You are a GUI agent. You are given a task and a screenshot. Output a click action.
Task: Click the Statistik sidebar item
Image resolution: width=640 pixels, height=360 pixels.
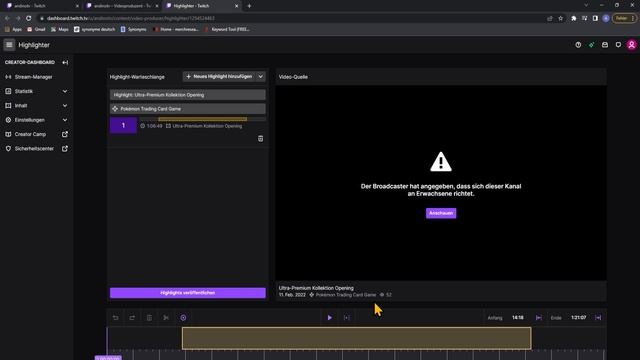tap(24, 91)
